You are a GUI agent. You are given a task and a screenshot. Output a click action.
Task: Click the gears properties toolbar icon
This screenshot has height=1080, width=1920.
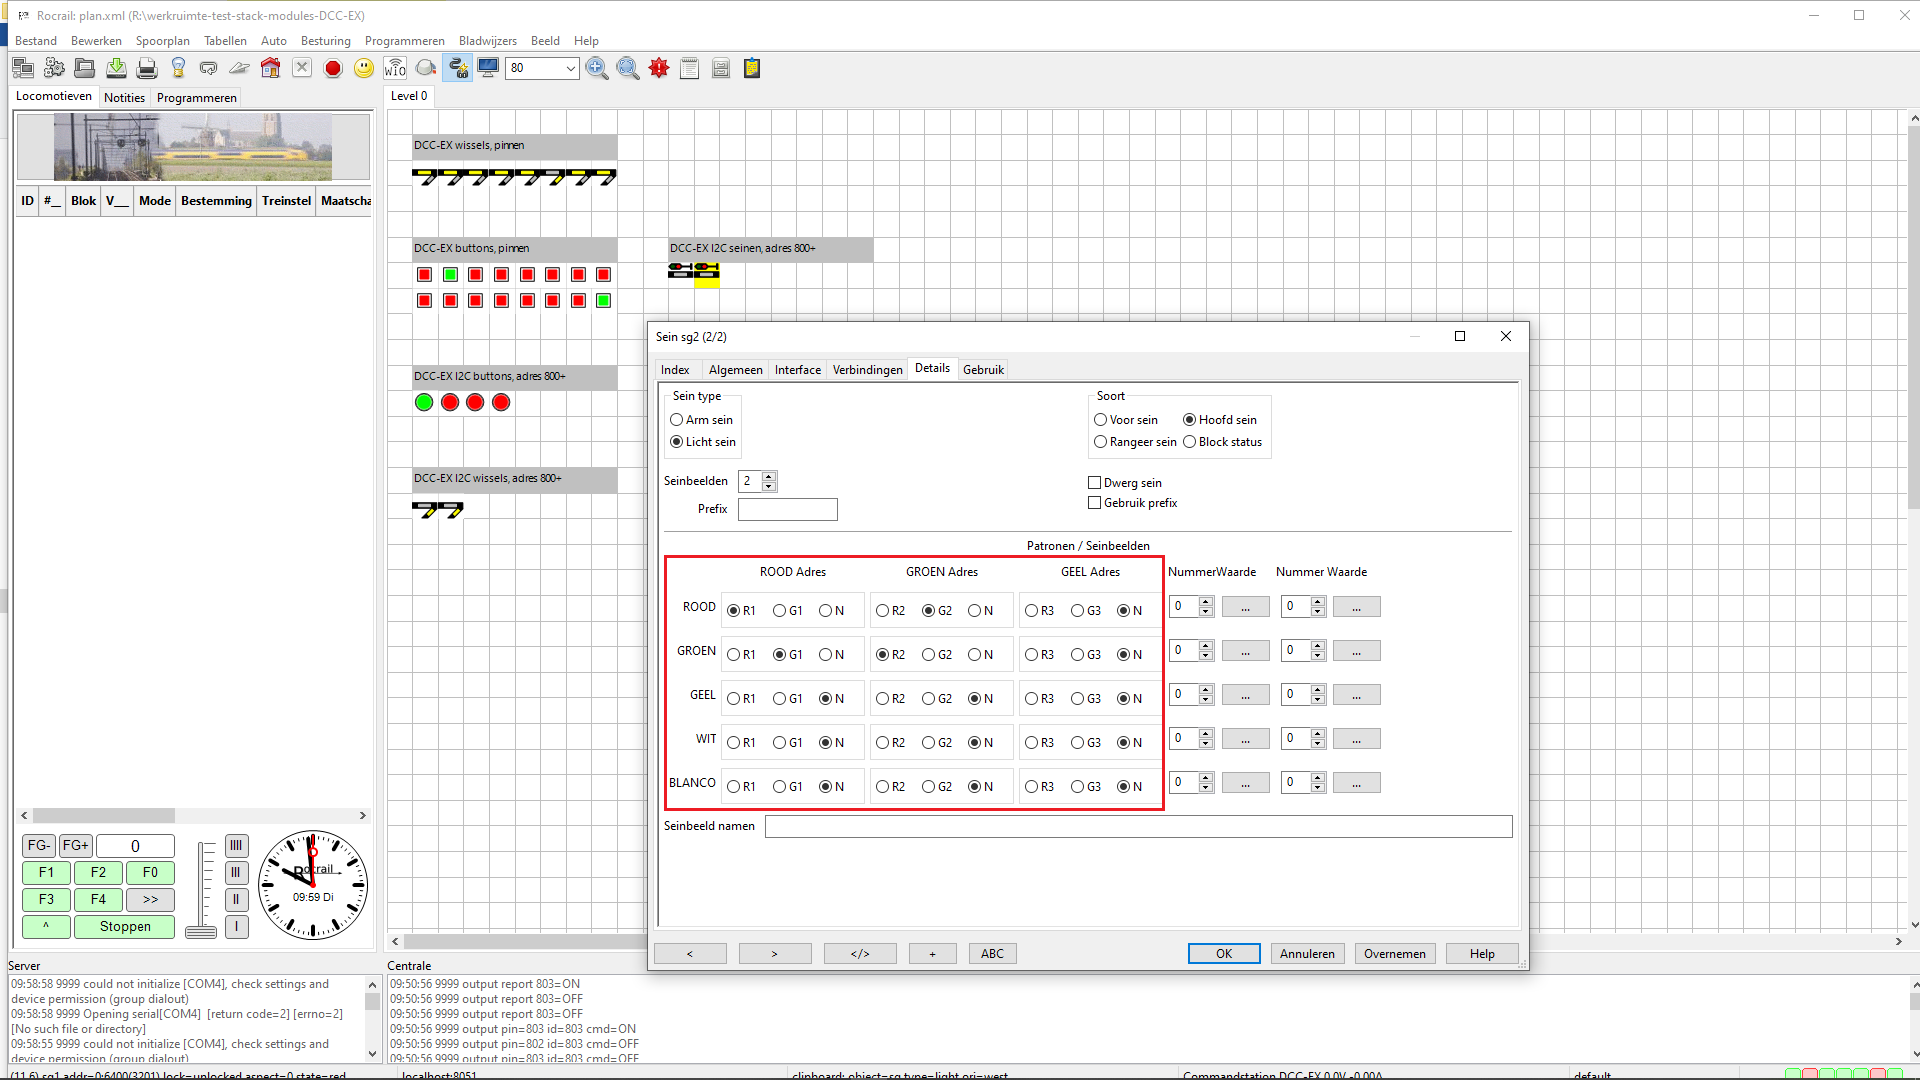54,68
